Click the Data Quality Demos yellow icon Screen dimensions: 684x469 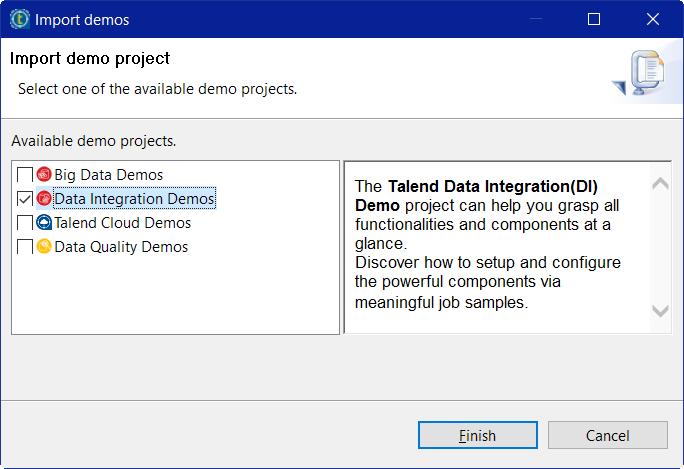(x=43, y=247)
